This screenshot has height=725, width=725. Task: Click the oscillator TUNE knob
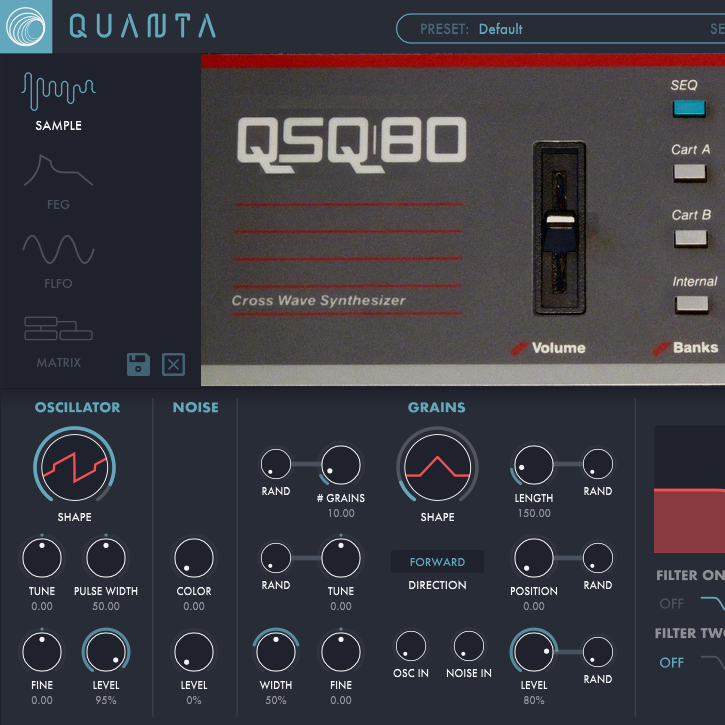(42, 558)
